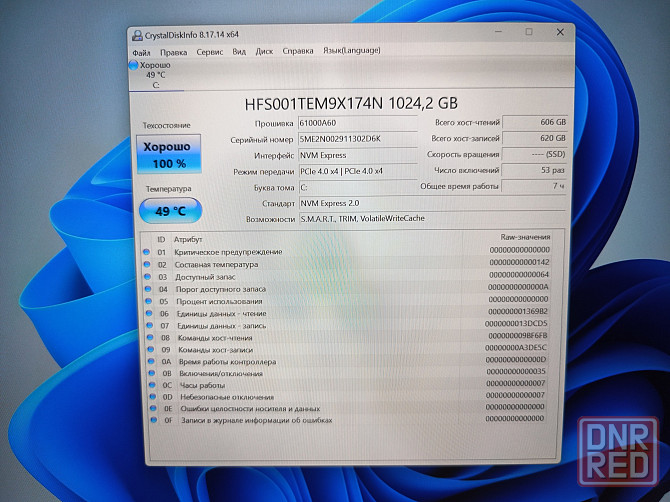Image resolution: width=670 pixels, height=502 pixels.
Task: Open the Диск menu
Action: [x=264, y=51]
